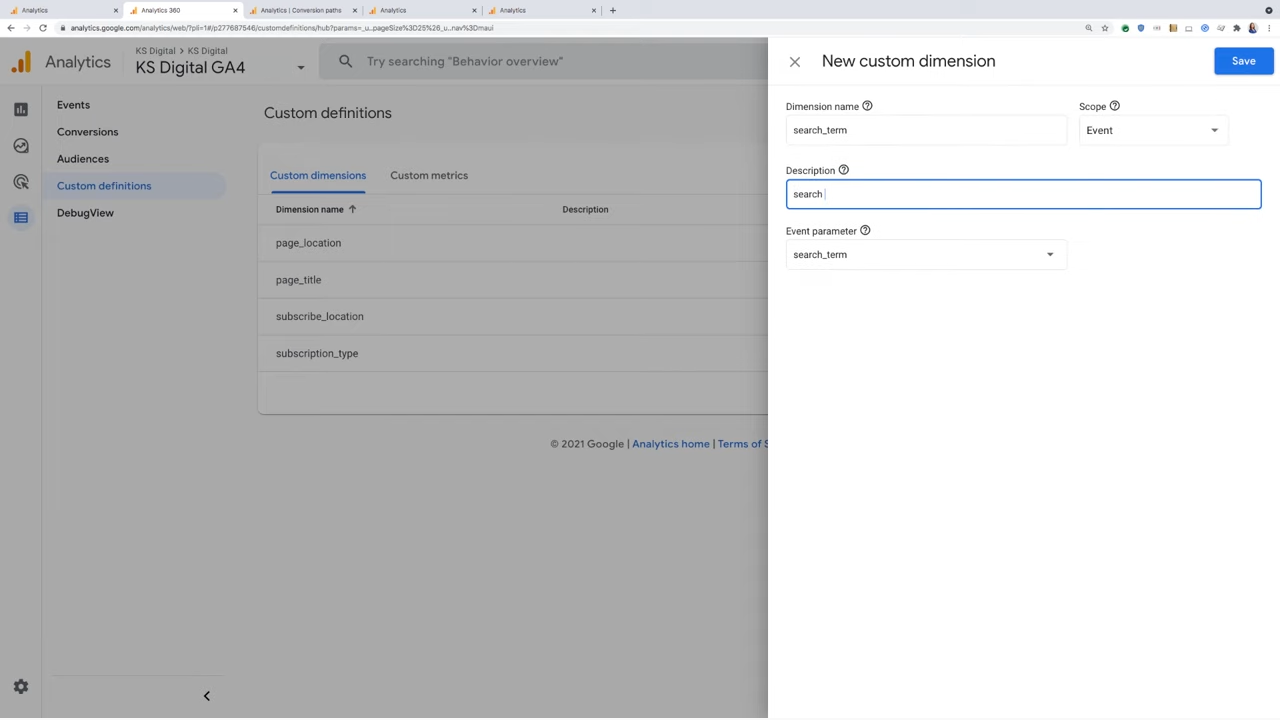Open the Scope help tooltip icon
Viewport: 1280px width, 720px height.
(x=1114, y=106)
